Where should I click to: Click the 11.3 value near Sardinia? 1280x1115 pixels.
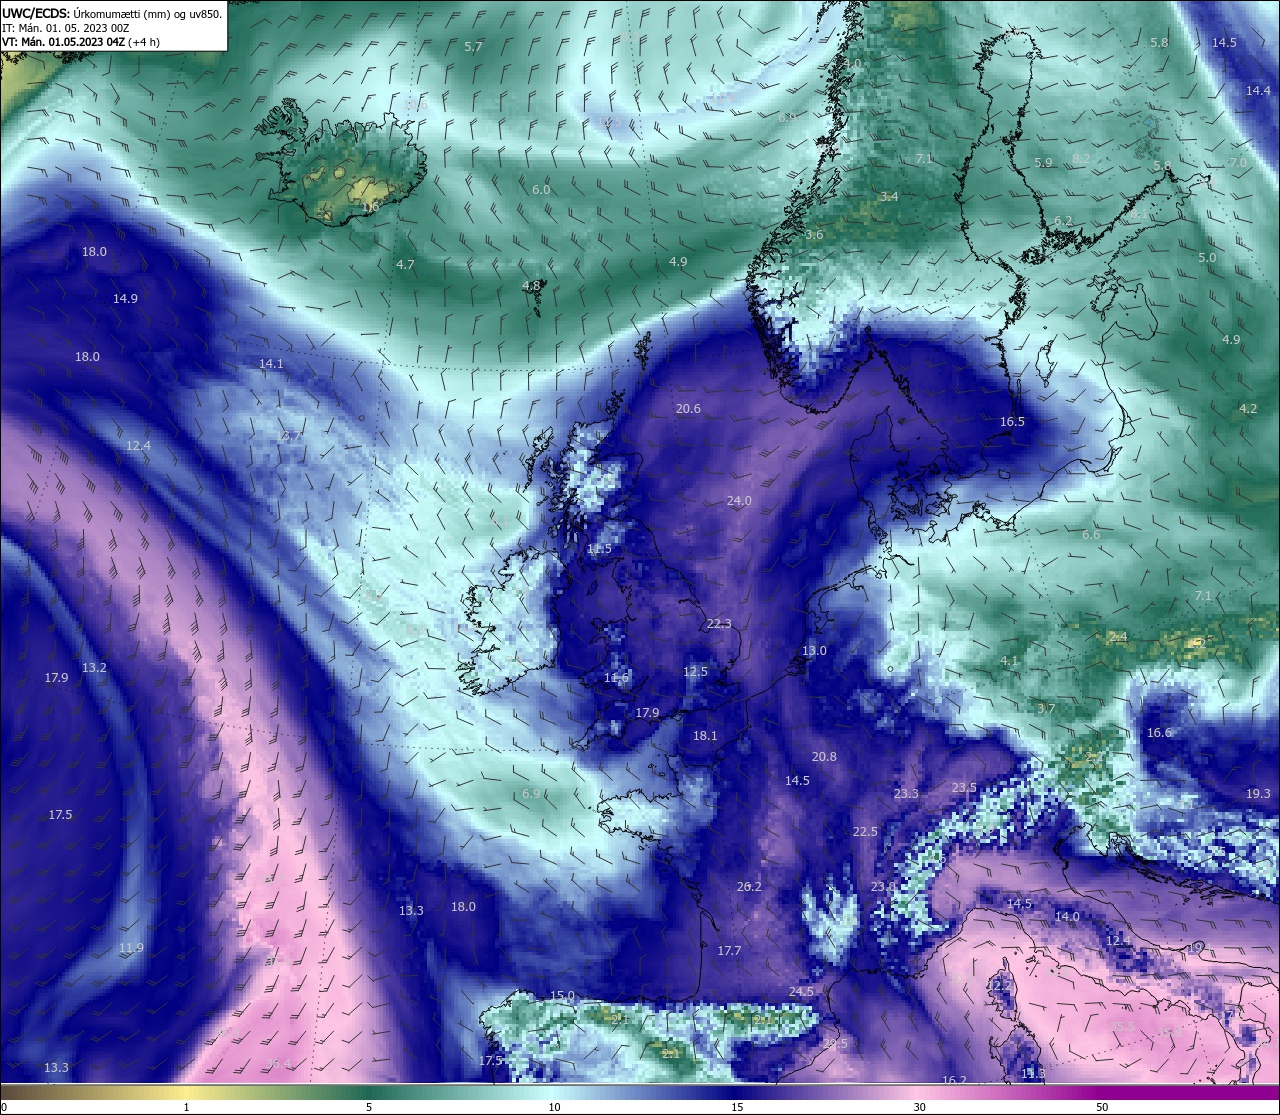click(x=1033, y=1074)
